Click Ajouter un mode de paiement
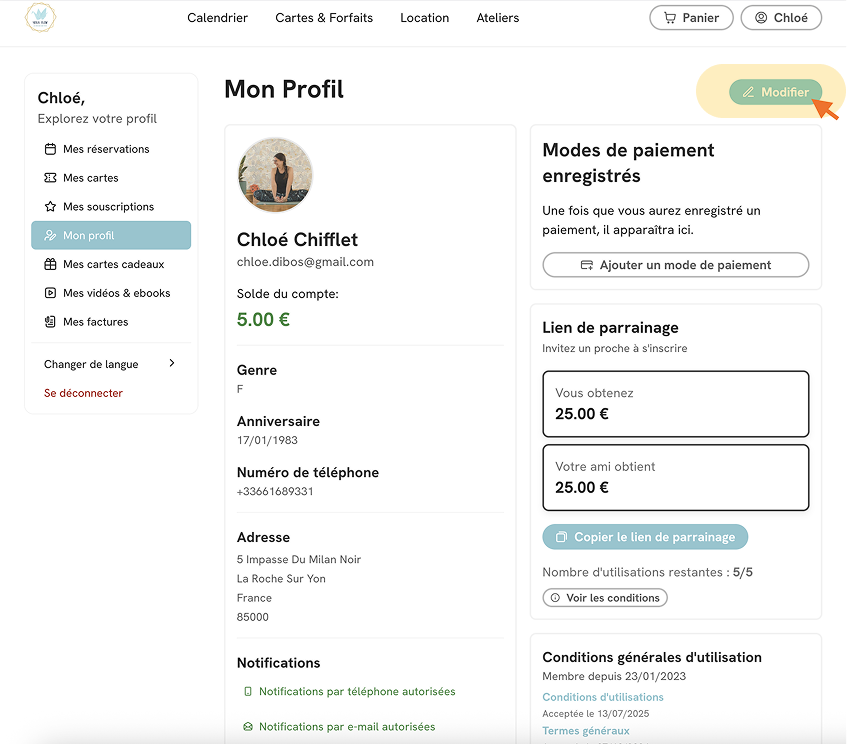The image size is (847, 744). click(676, 265)
